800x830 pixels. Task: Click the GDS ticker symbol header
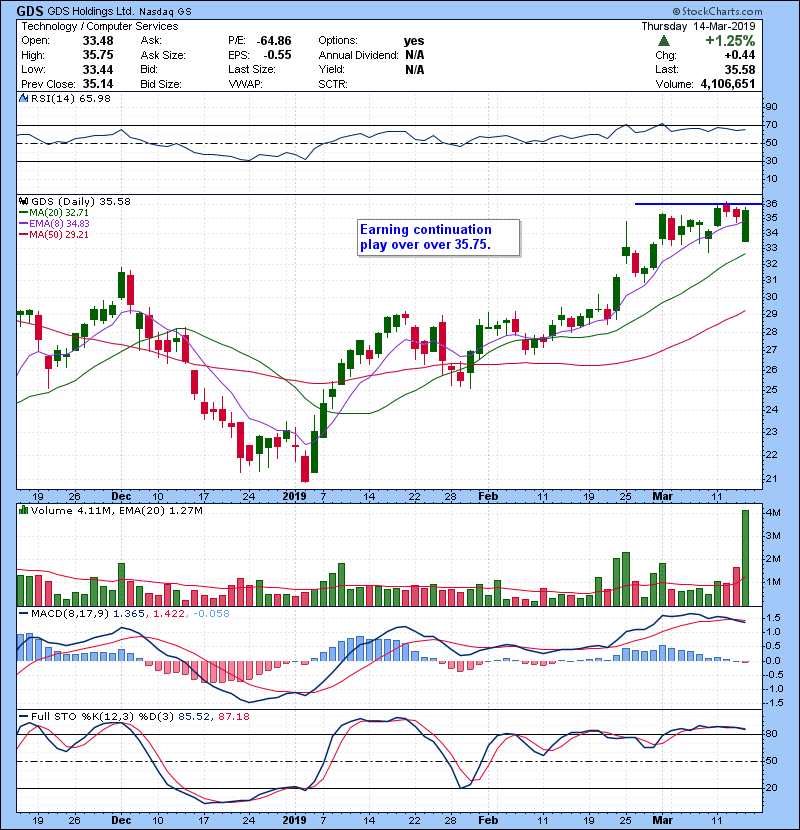31,11
